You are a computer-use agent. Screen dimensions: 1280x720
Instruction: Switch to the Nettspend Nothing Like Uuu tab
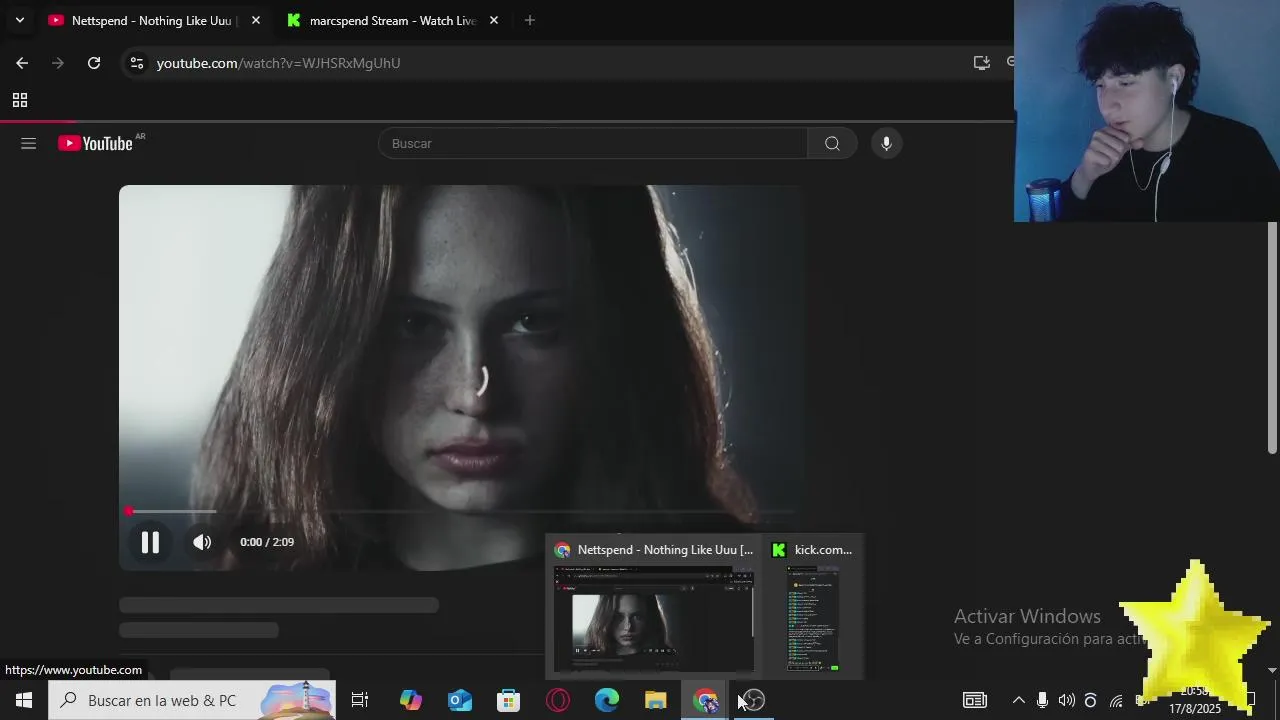pos(155,20)
